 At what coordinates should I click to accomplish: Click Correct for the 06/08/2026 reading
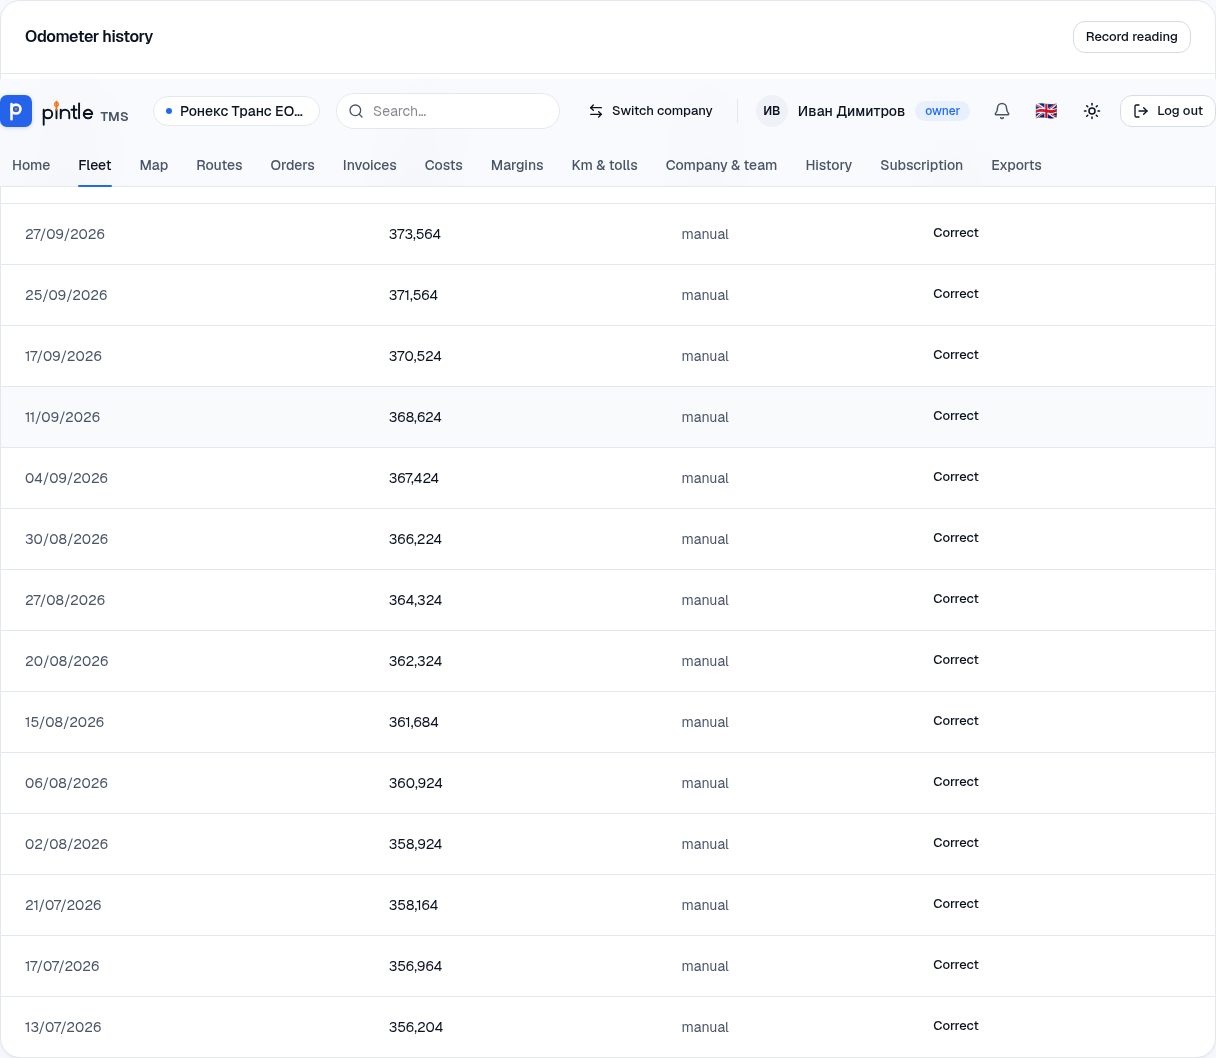956,782
